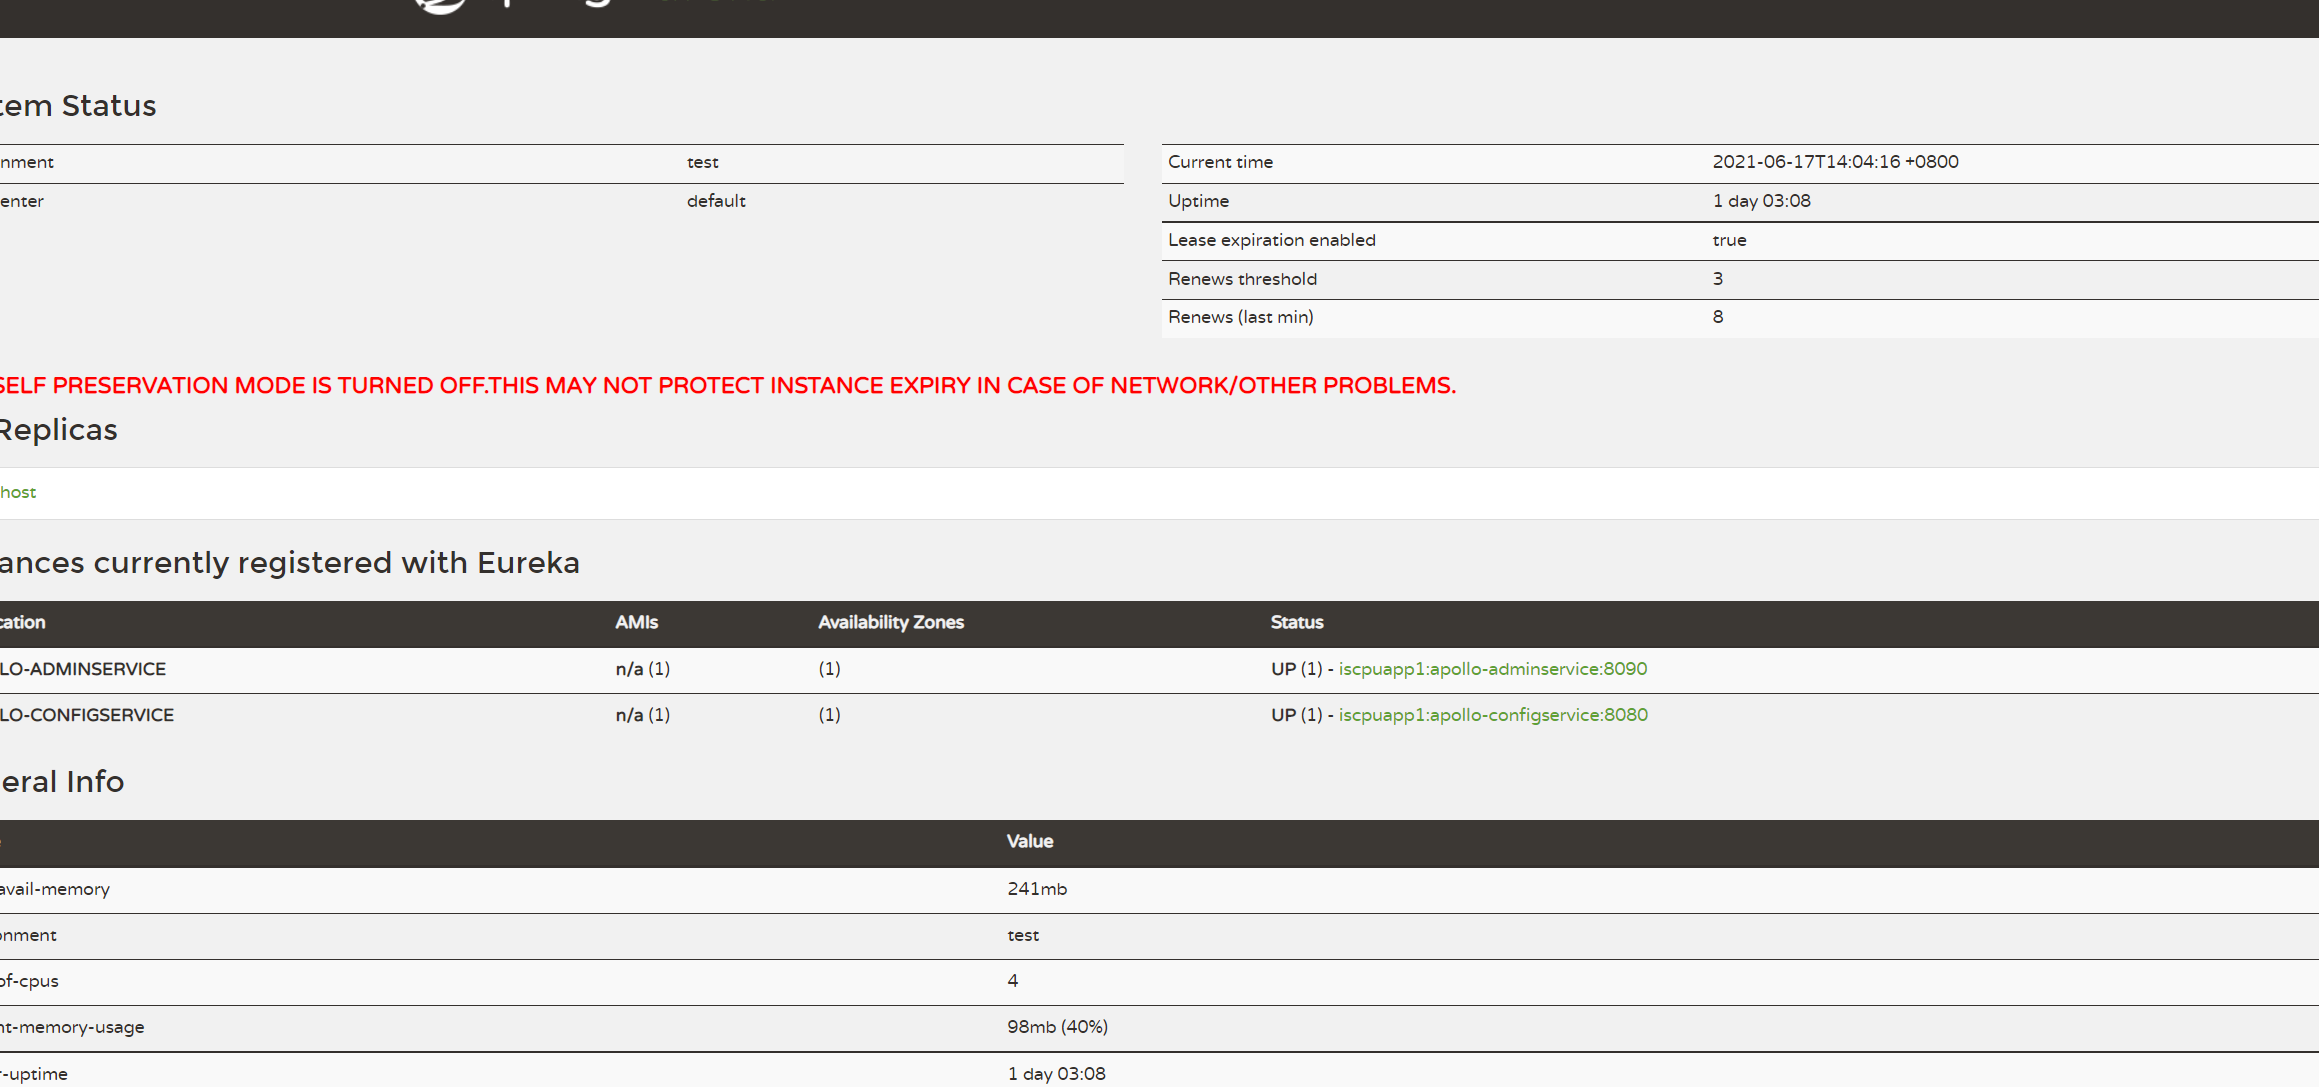Click the red self preservation warning text

pos(727,386)
